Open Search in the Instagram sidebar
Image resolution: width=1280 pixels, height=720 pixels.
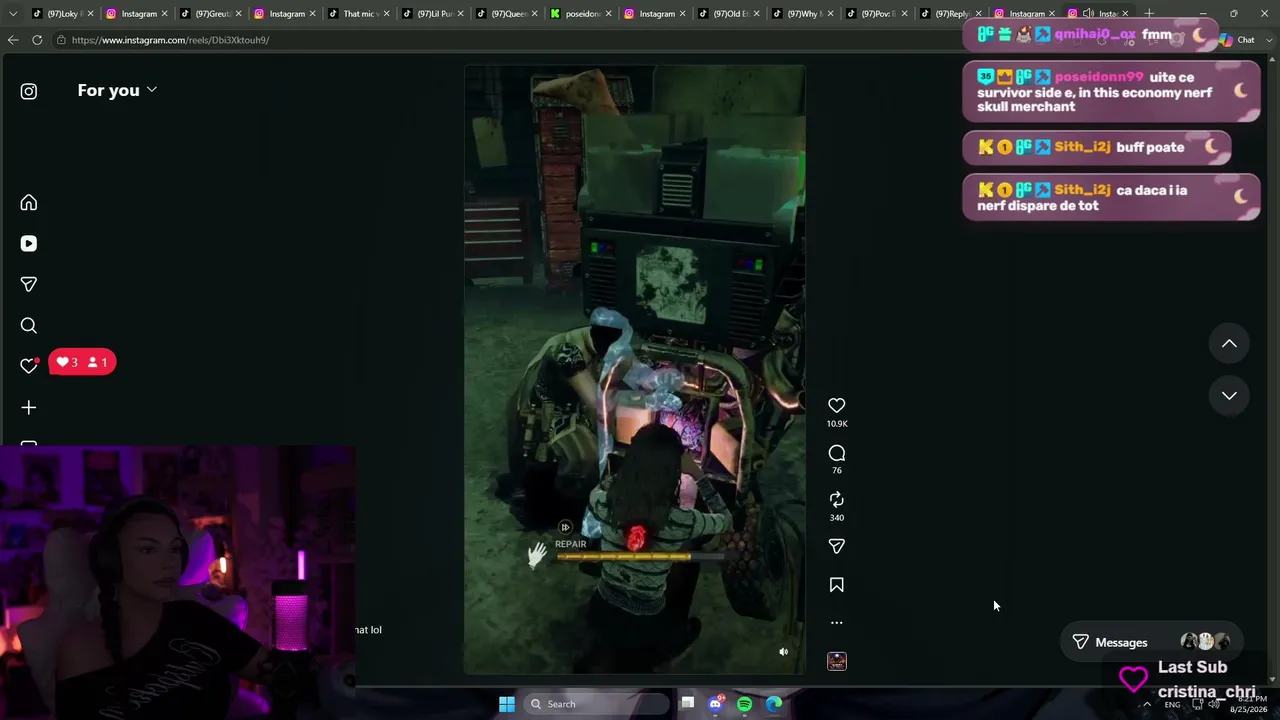click(29, 326)
